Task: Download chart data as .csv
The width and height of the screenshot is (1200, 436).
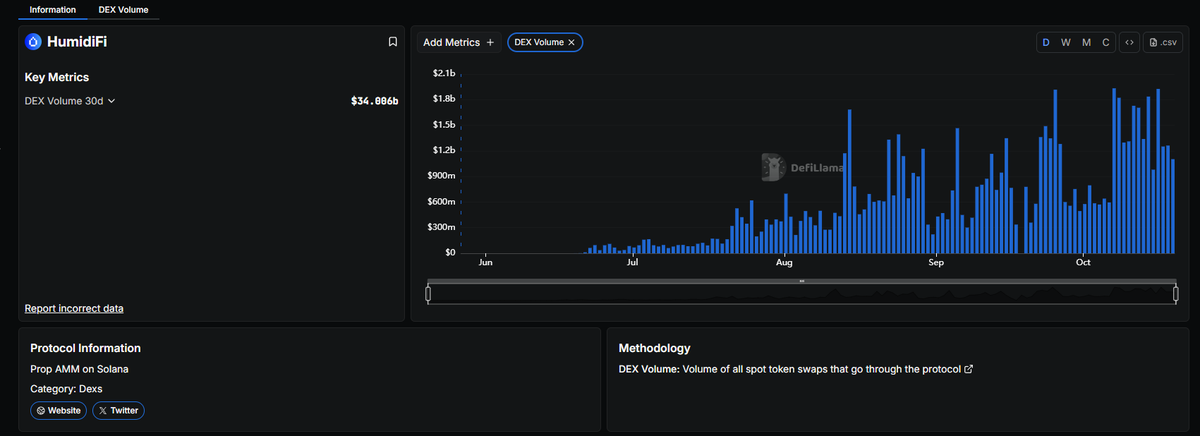Action: click(x=1163, y=42)
